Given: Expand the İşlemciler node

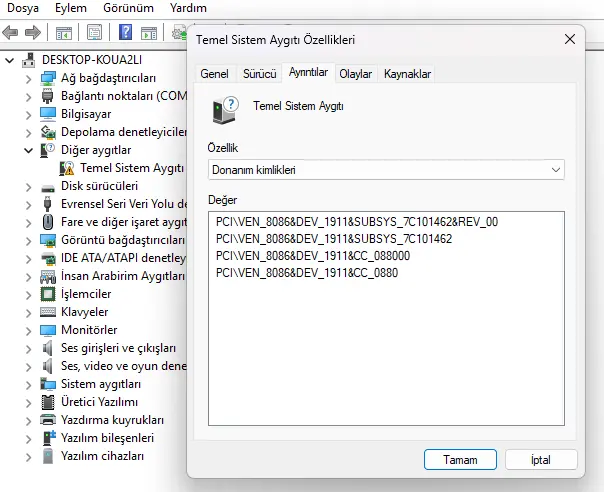Looking at the screenshot, I should (28, 295).
